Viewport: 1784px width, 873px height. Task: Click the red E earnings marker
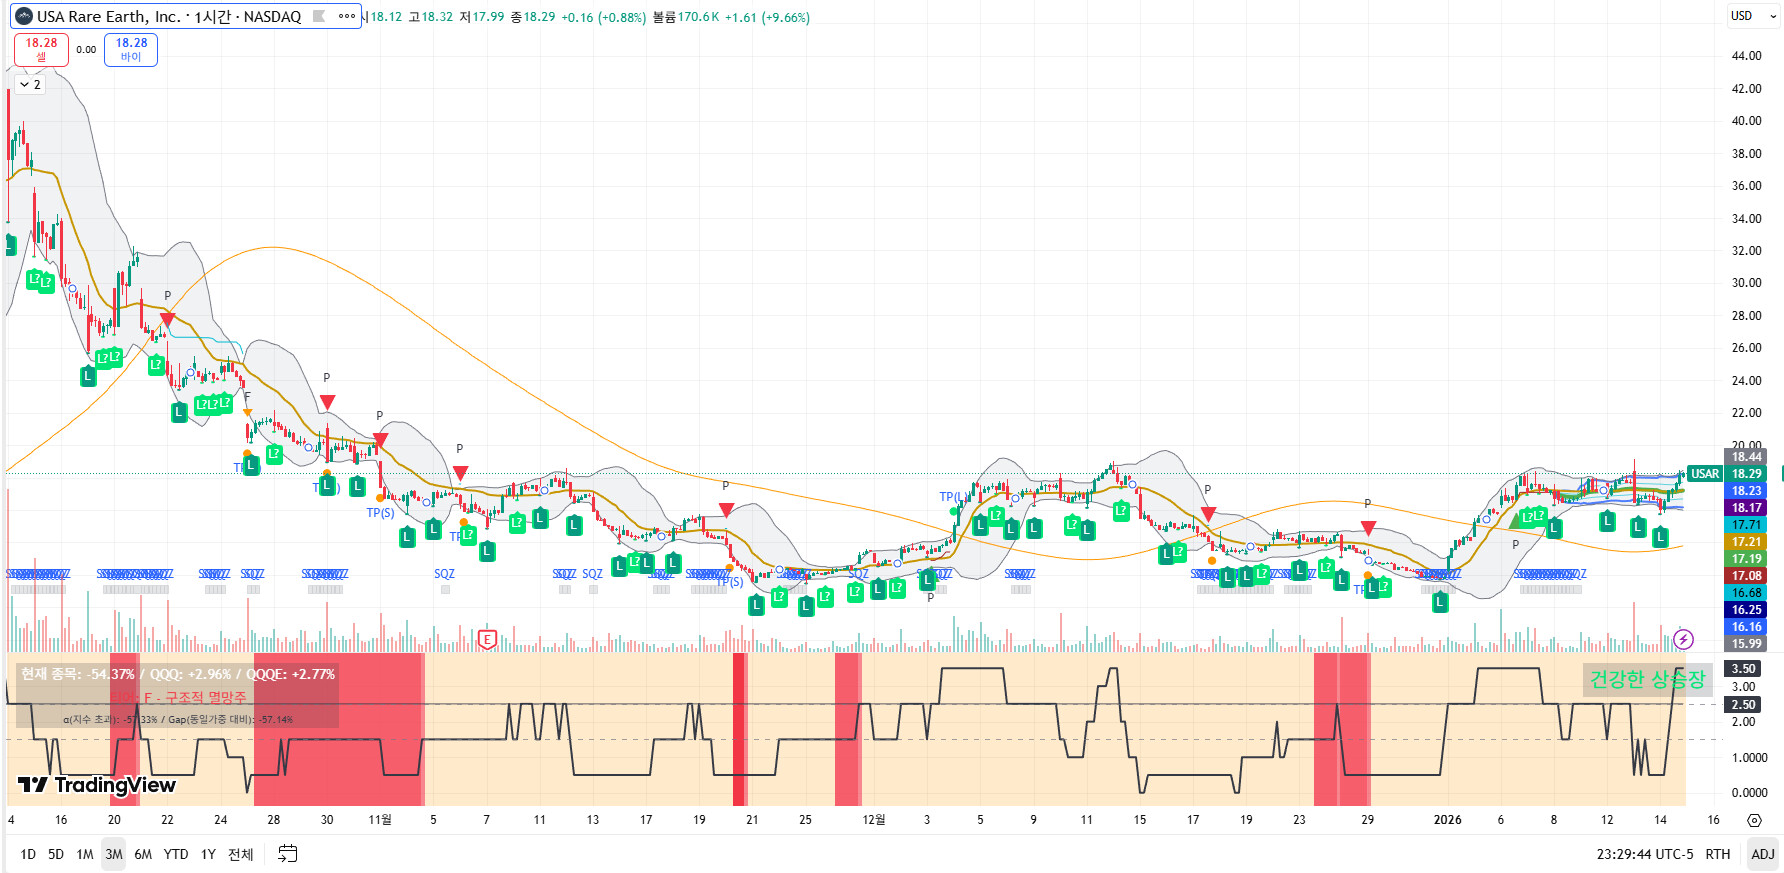(487, 639)
